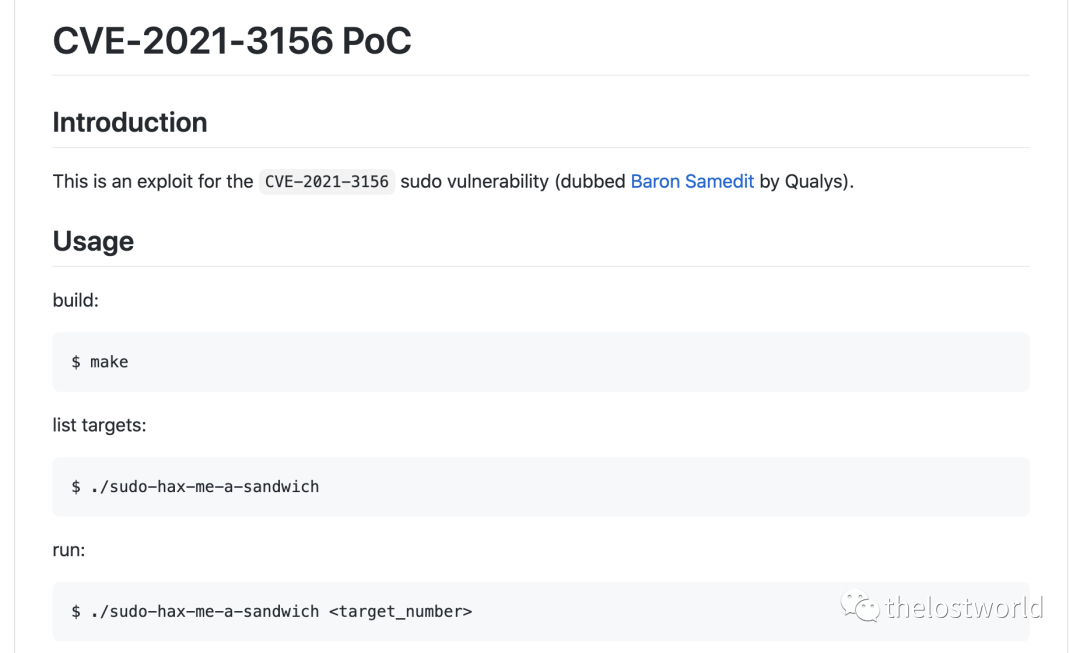The width and height of the screenshot is (1080, 653).
Task: Click the dollar prompt in list targets block
Action: (76, 487)
